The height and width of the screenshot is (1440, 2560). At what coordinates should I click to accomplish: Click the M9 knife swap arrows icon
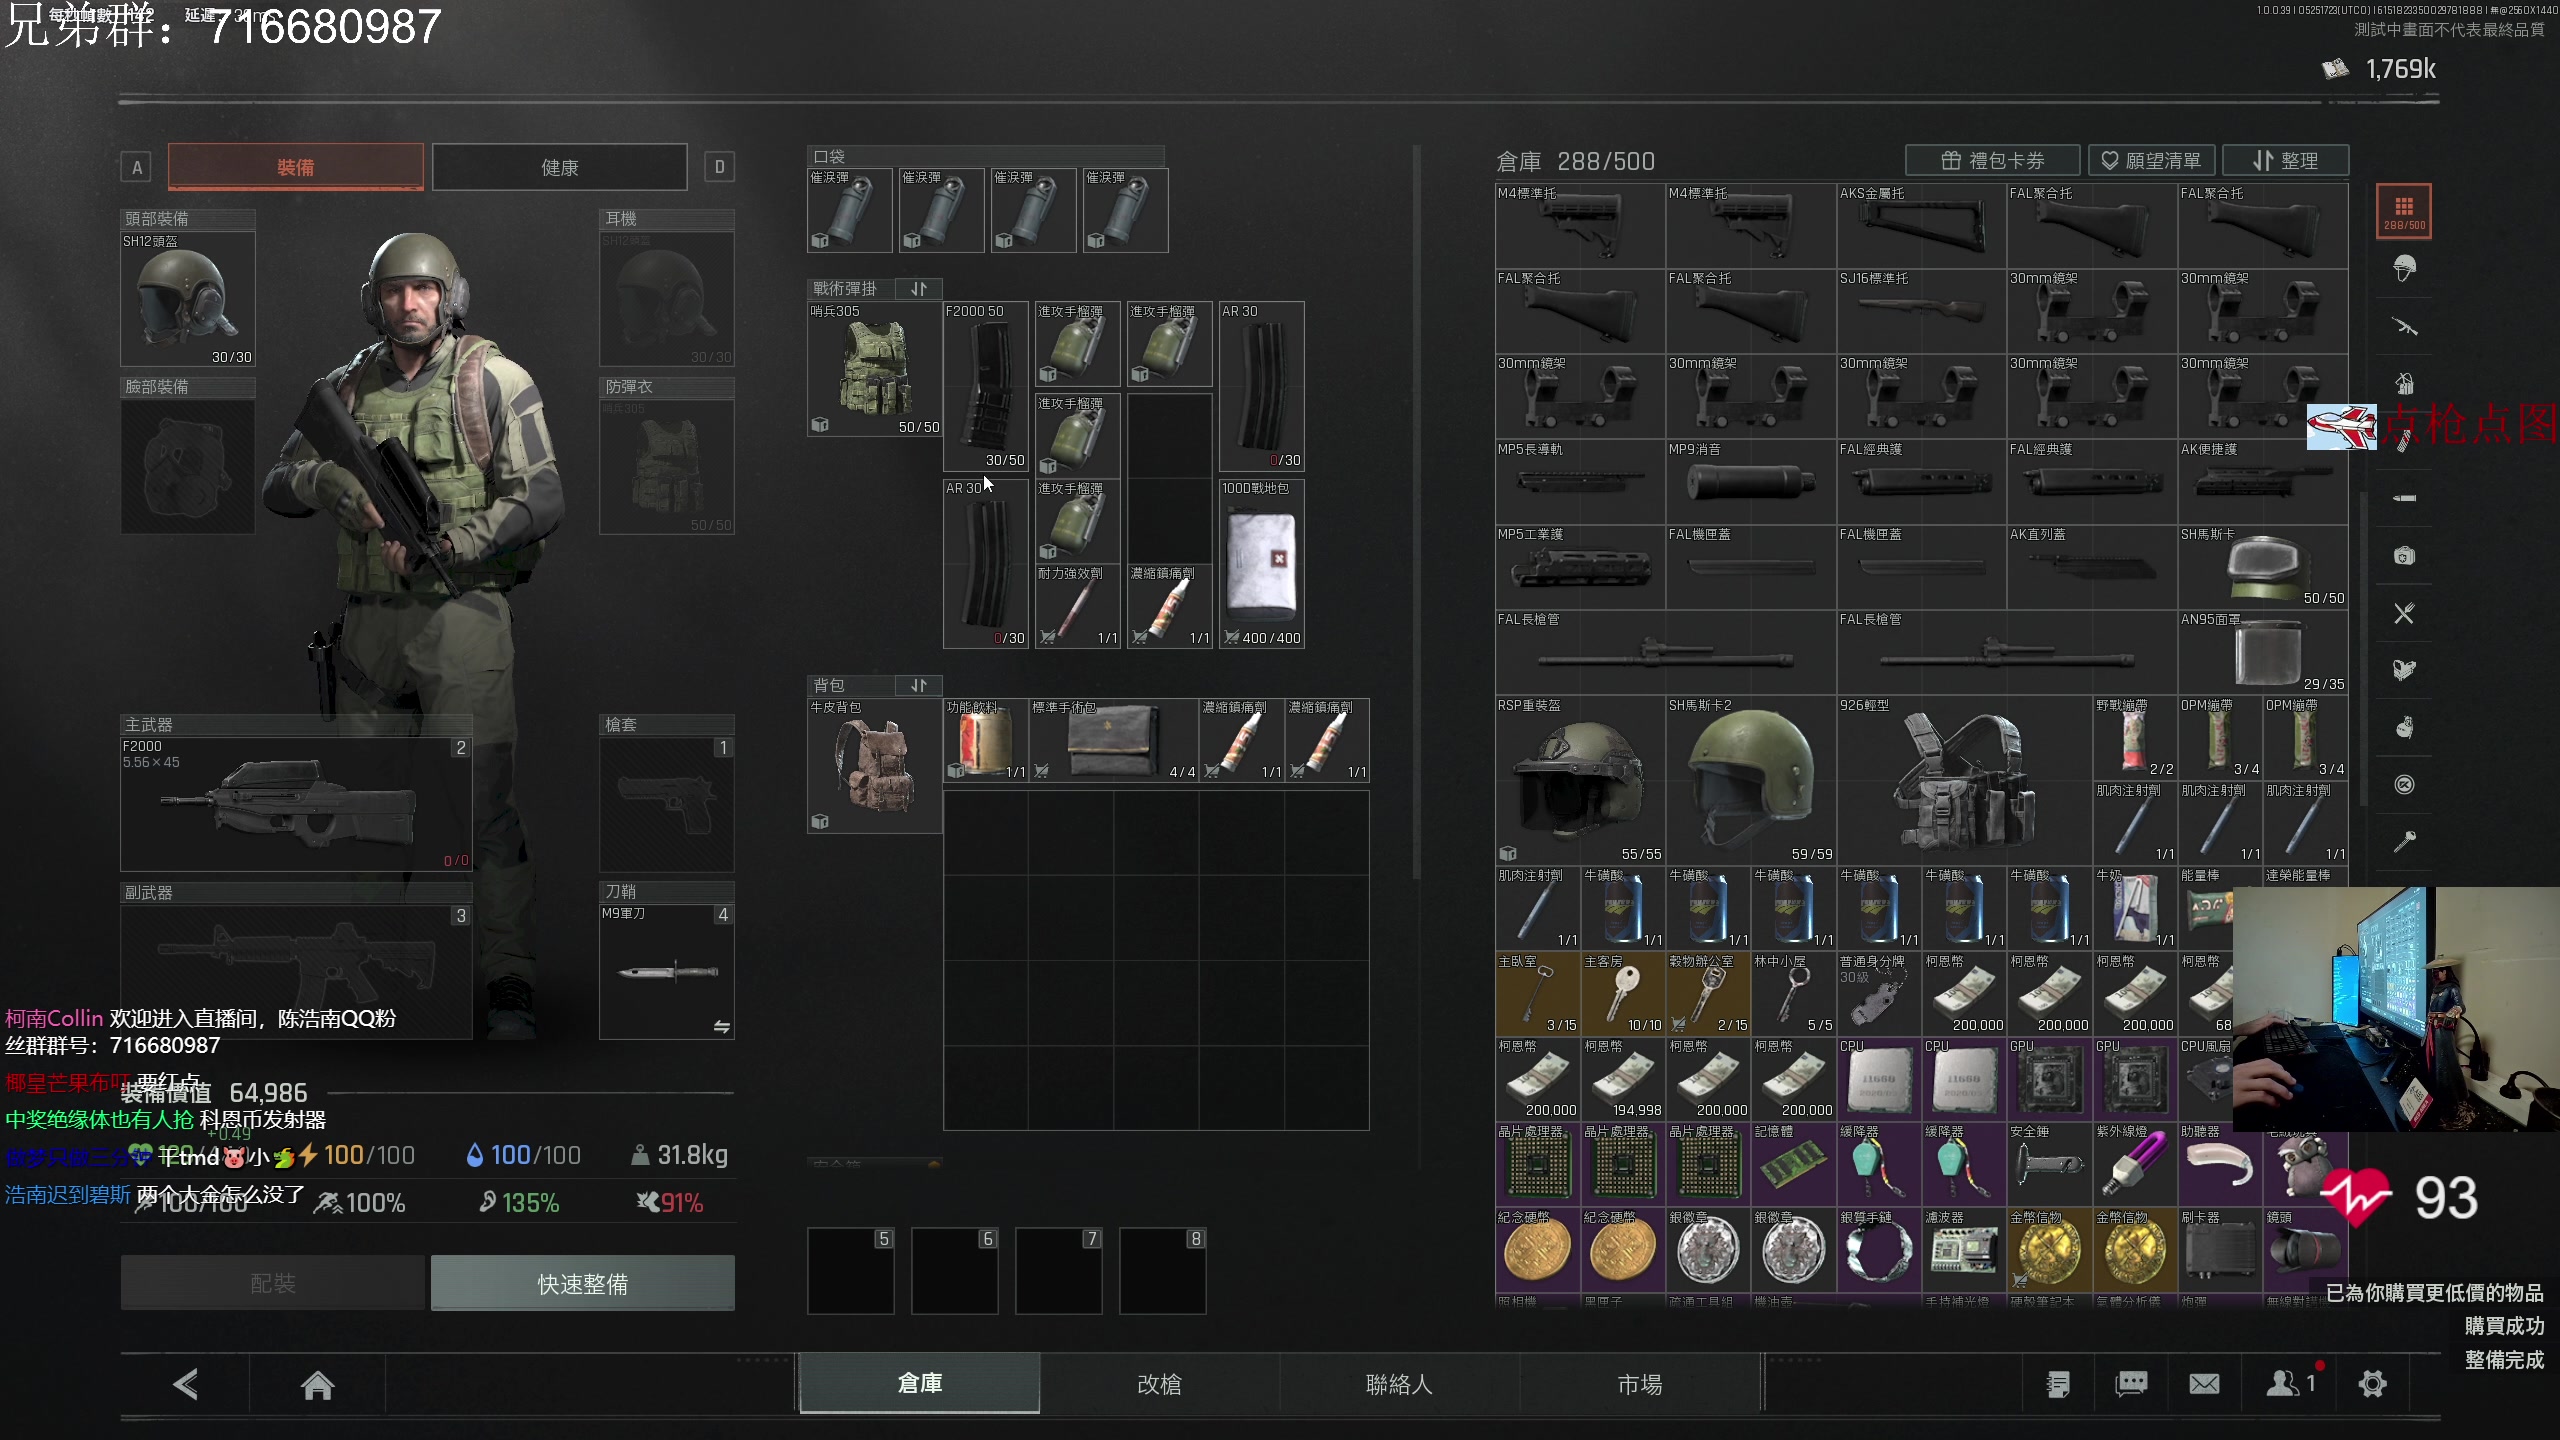(x=721, y=1027)
